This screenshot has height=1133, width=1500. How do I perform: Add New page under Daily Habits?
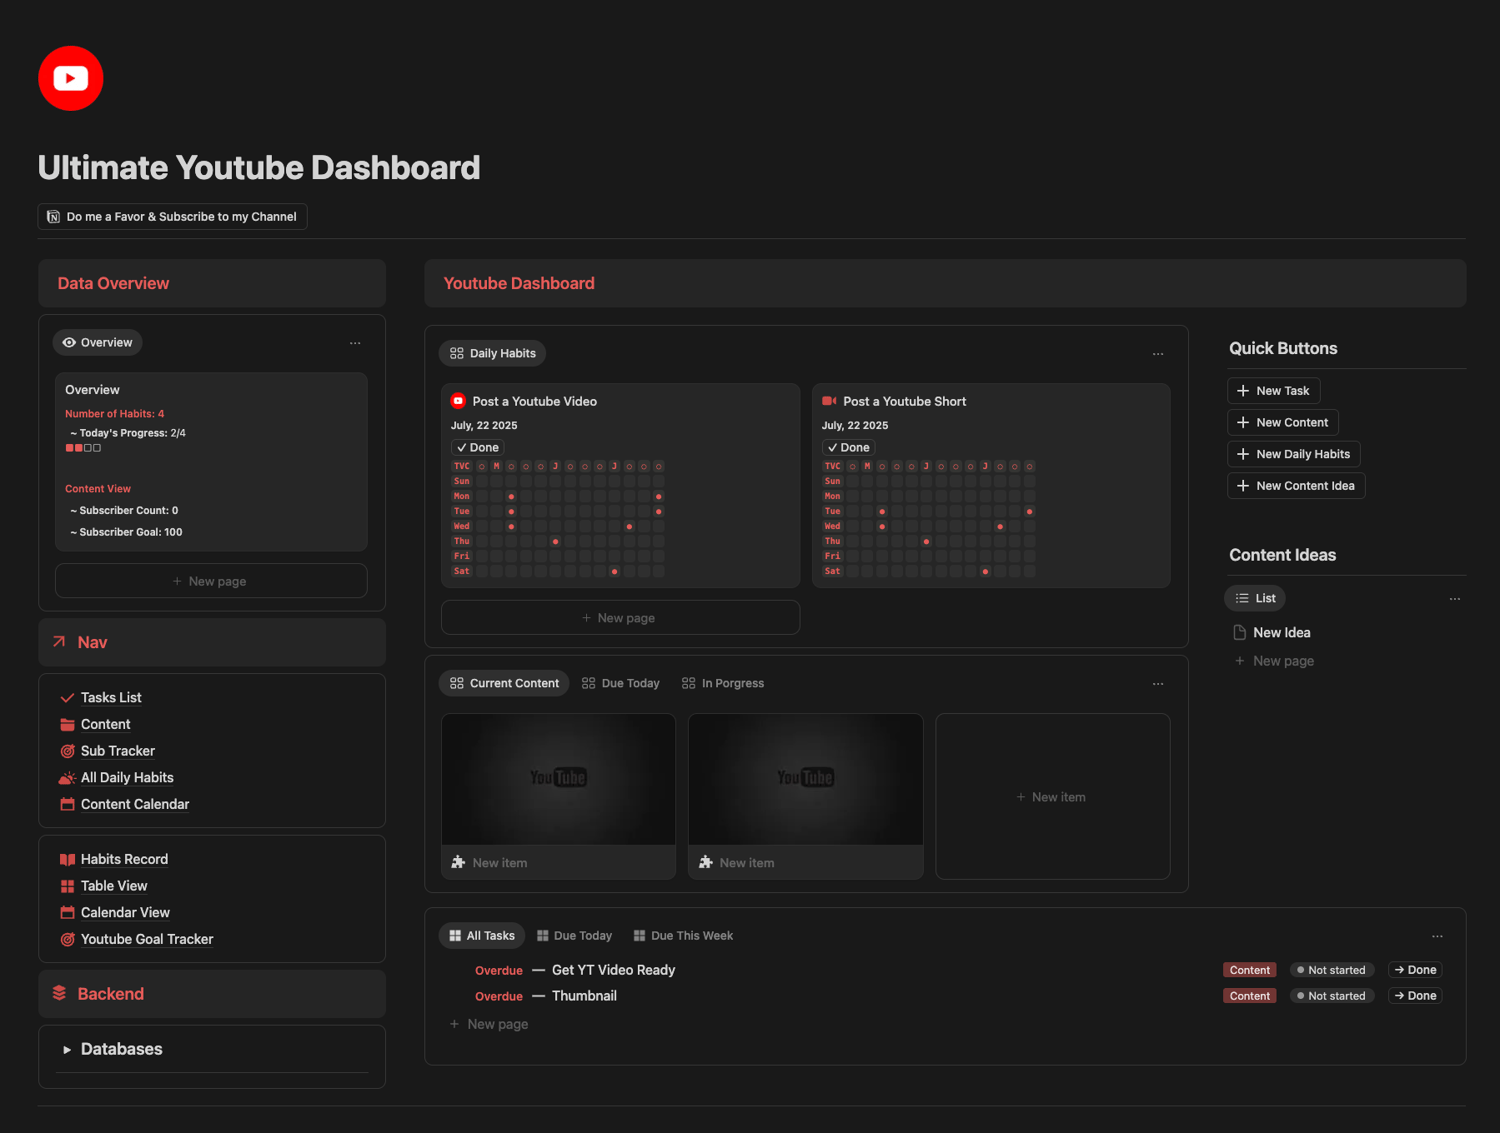tap(620, 618)
